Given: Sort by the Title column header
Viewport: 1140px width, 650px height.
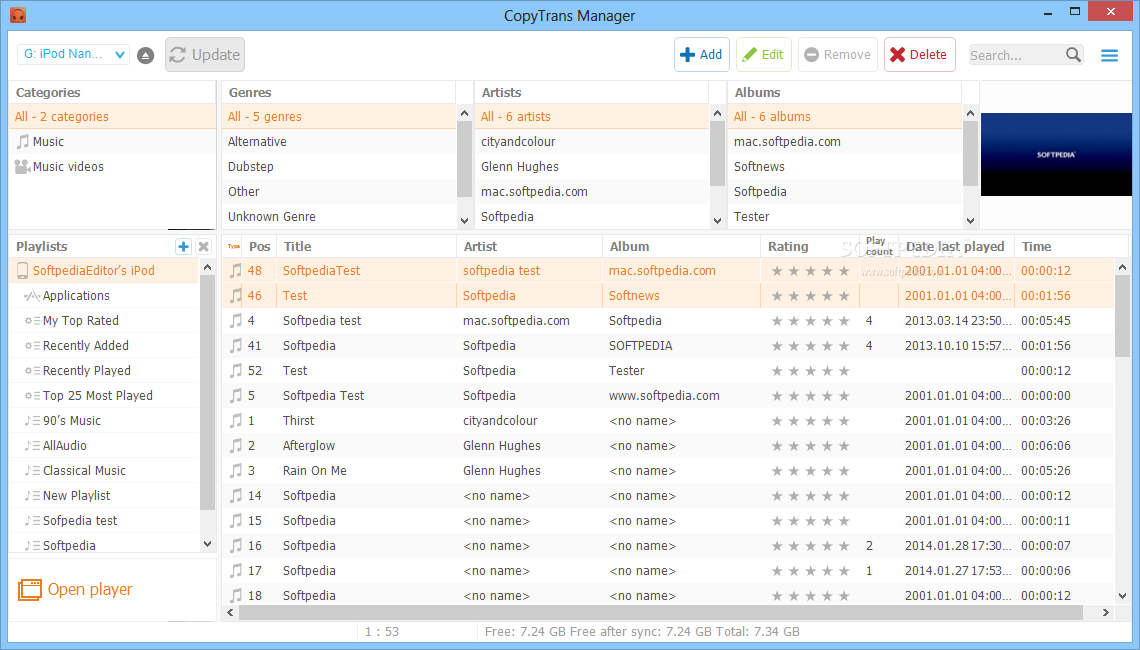Looking at the screenshot, I should (366, 246).
